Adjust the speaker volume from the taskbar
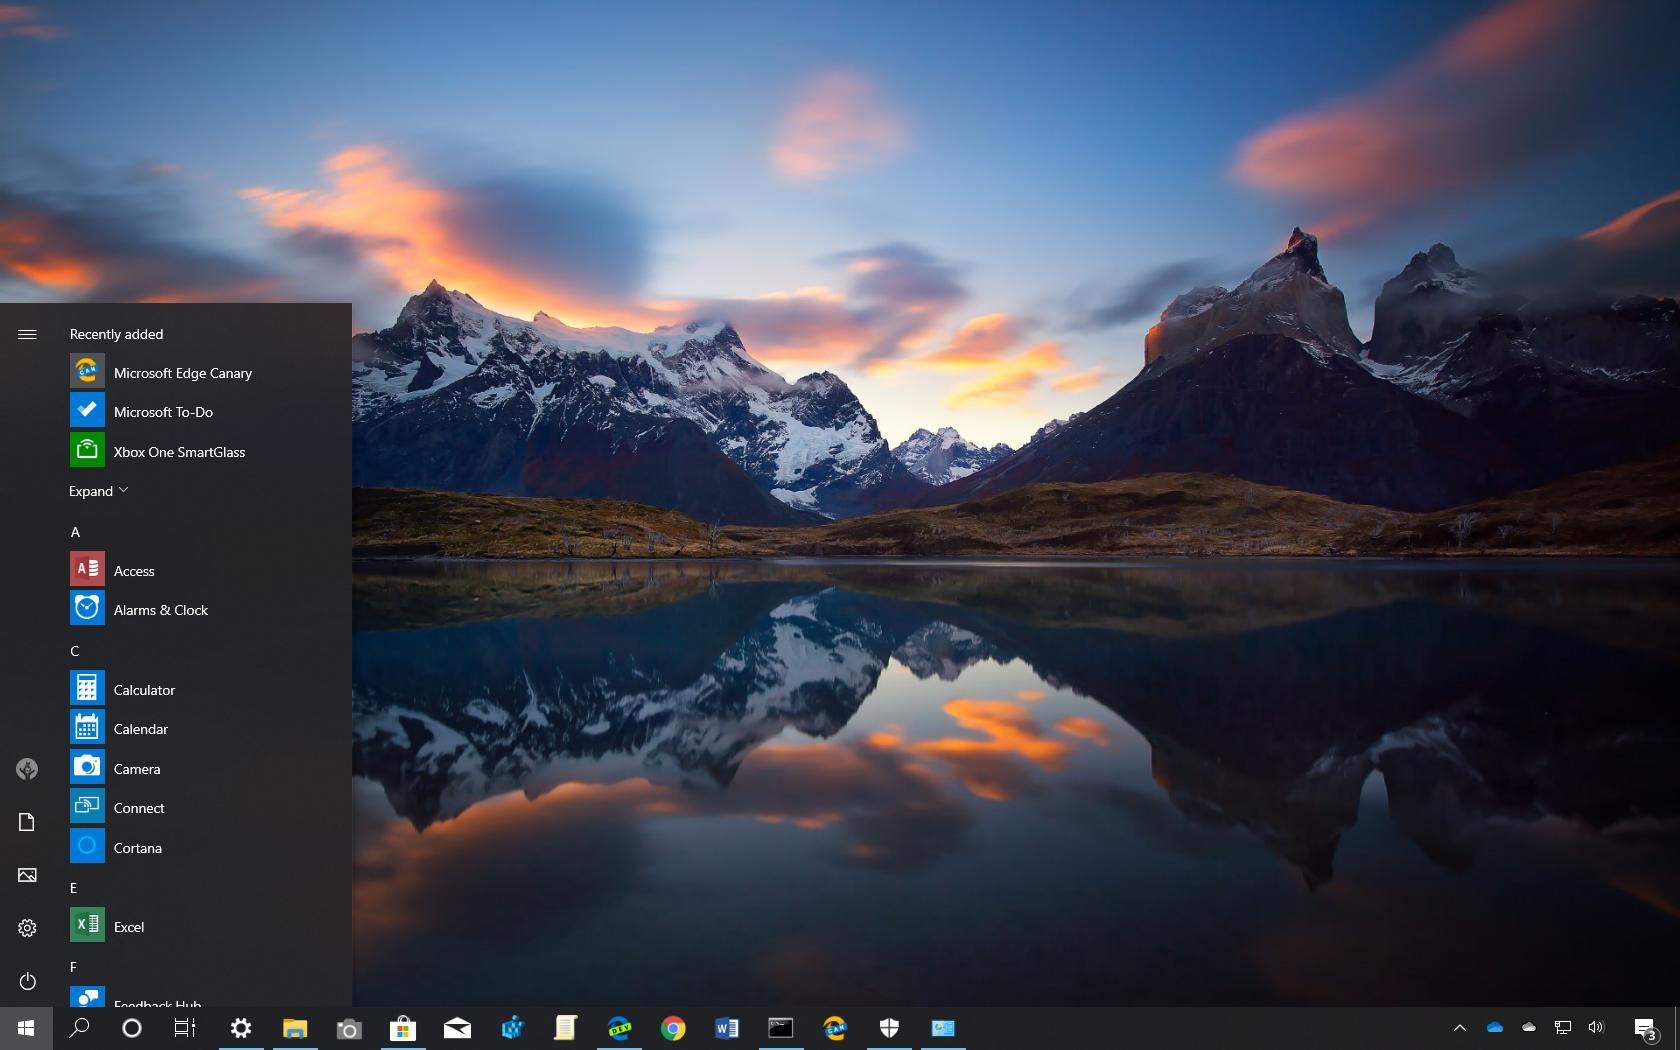Image resolution: width=1680 pixels, height=1050 pixels. [1596, 1028]
